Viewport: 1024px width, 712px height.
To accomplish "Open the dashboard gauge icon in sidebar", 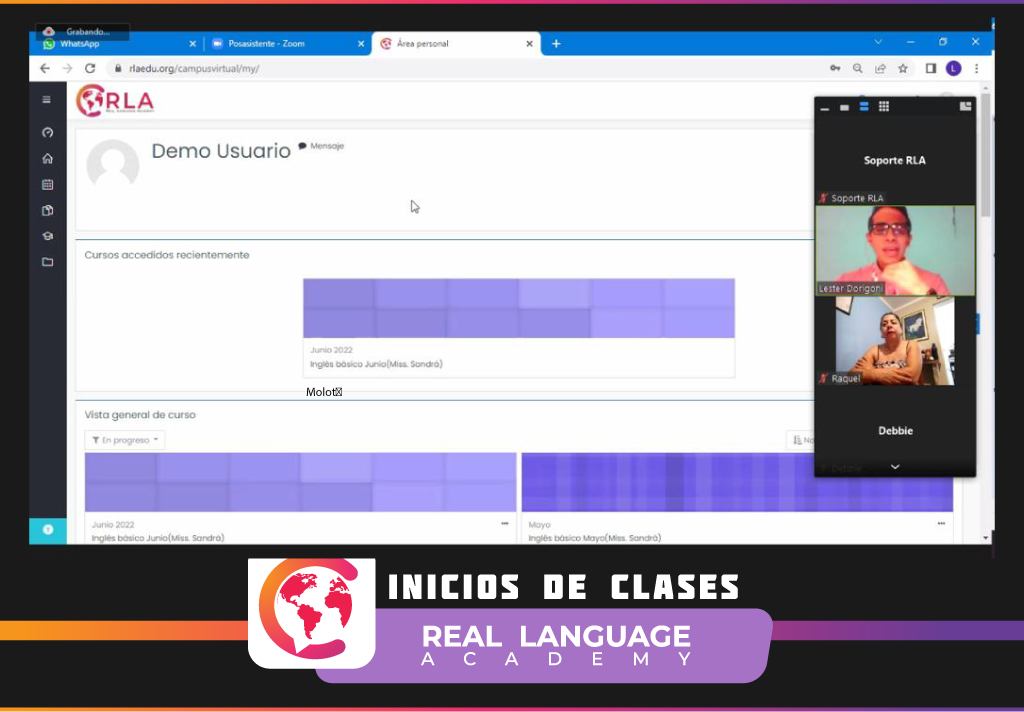I will [47, 133].
